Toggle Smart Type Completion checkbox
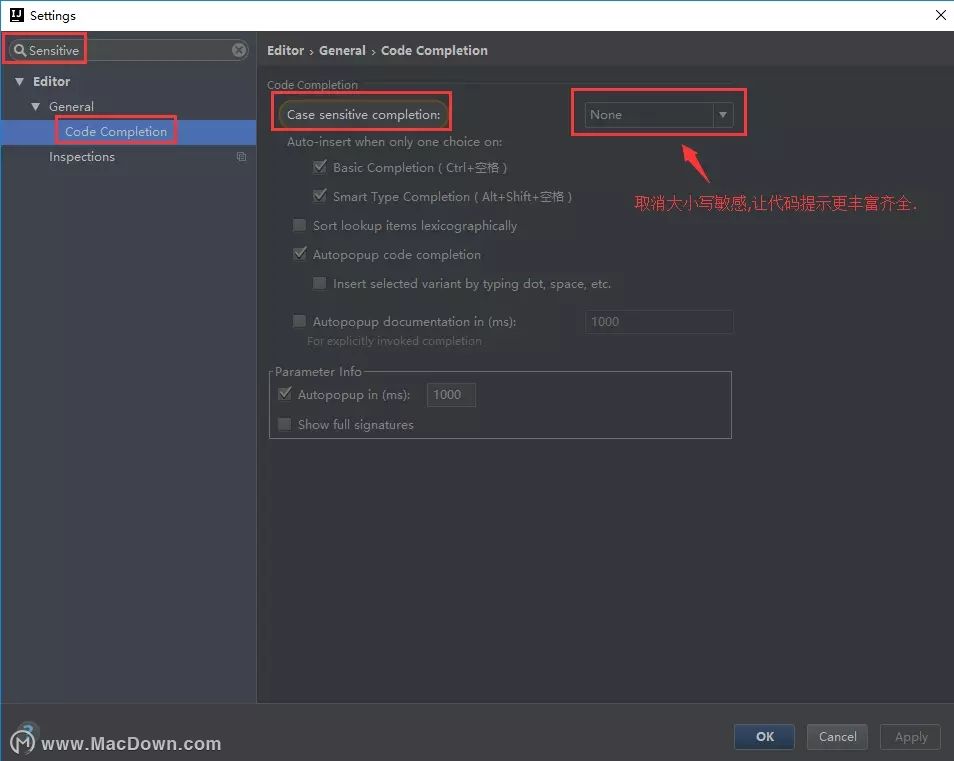This screenshot has height=761, width=954. pos(319,196)
